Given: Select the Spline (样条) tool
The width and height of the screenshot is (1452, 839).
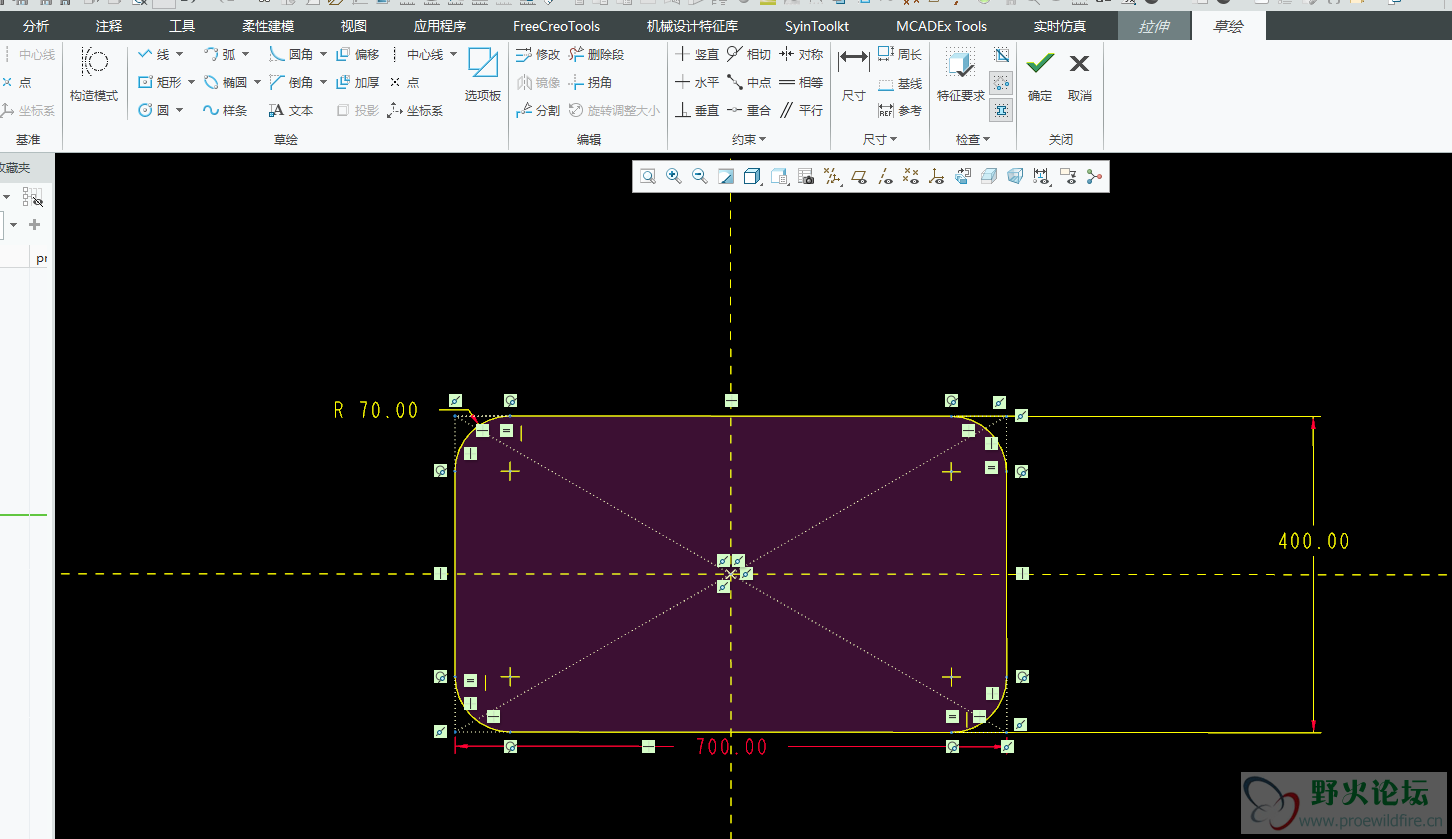Looking at the screenshot, I should (x=225, y=110).
